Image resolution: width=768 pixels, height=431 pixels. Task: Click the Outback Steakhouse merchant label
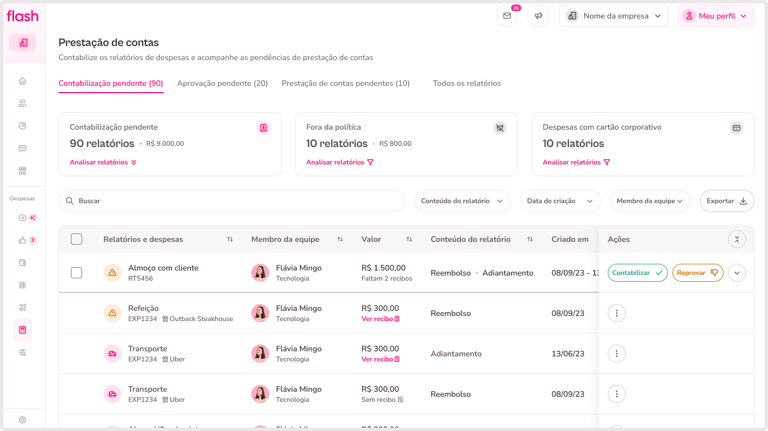197,319
